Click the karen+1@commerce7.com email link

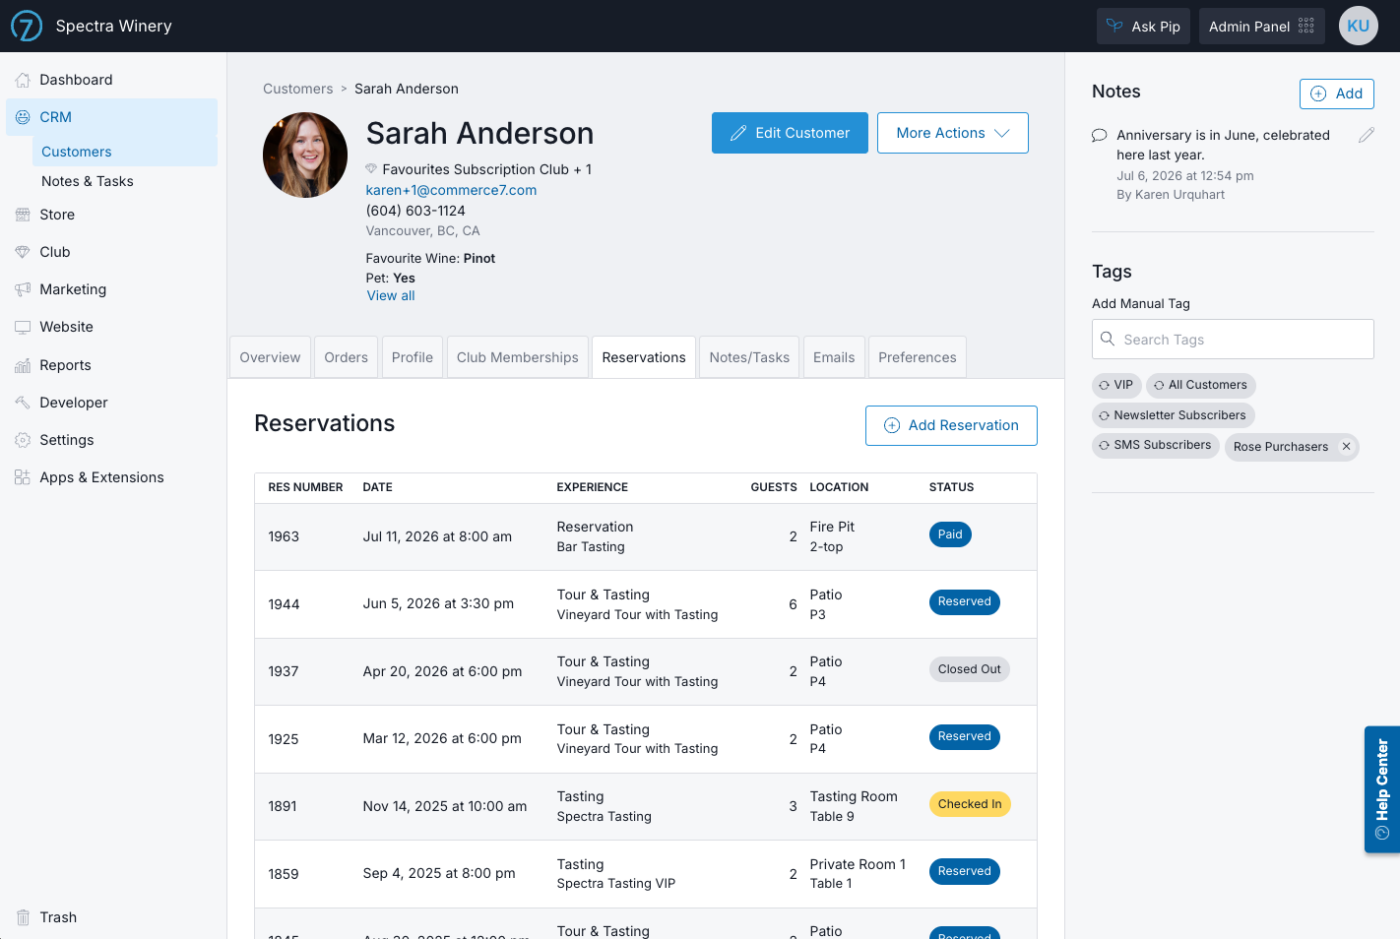(451, 190)
